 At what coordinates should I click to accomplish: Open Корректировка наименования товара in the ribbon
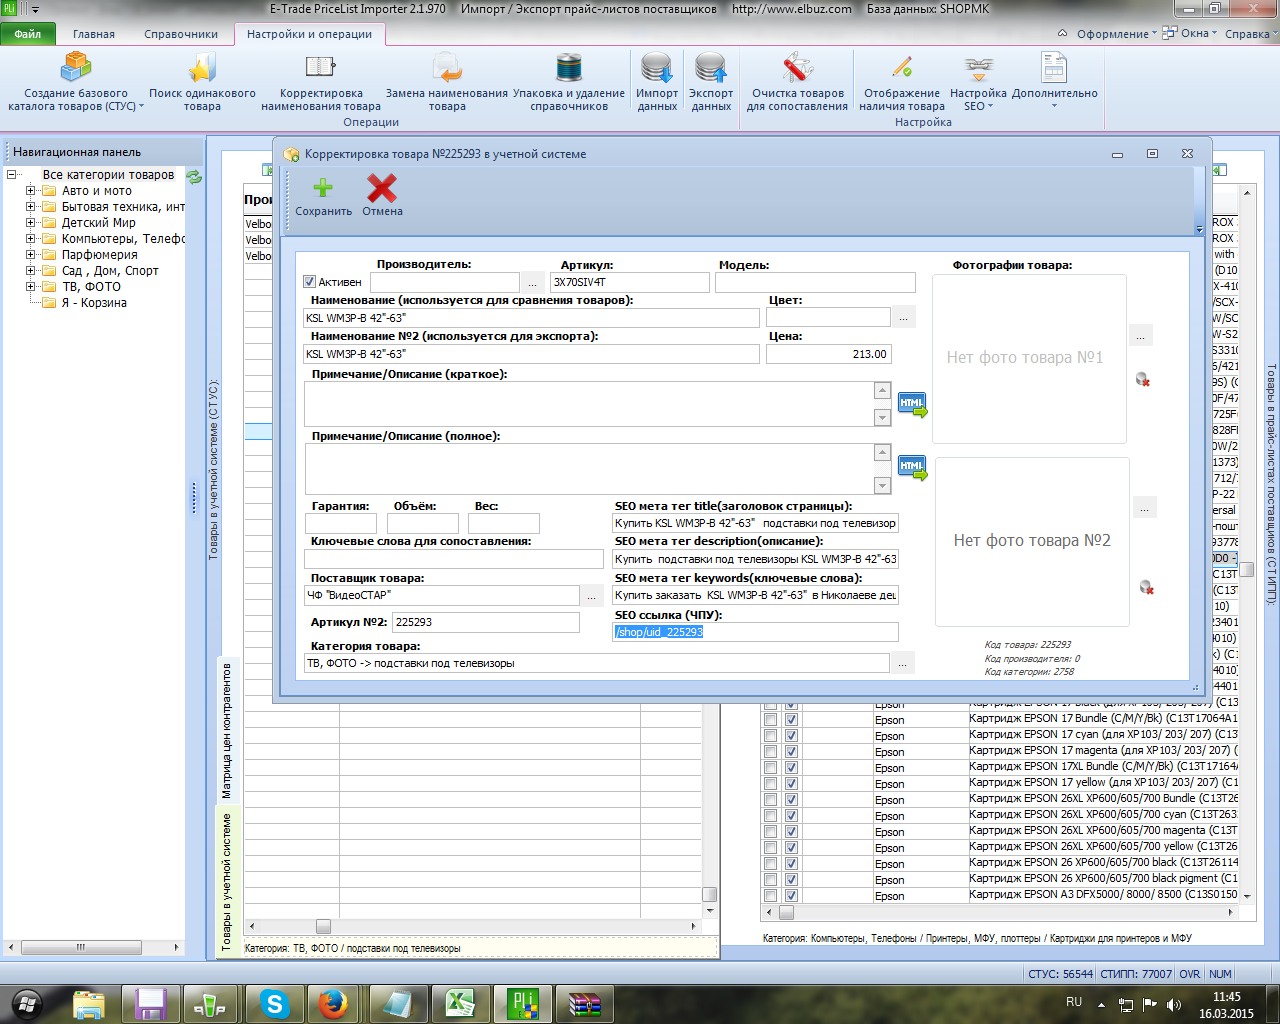tap(321, 82)
